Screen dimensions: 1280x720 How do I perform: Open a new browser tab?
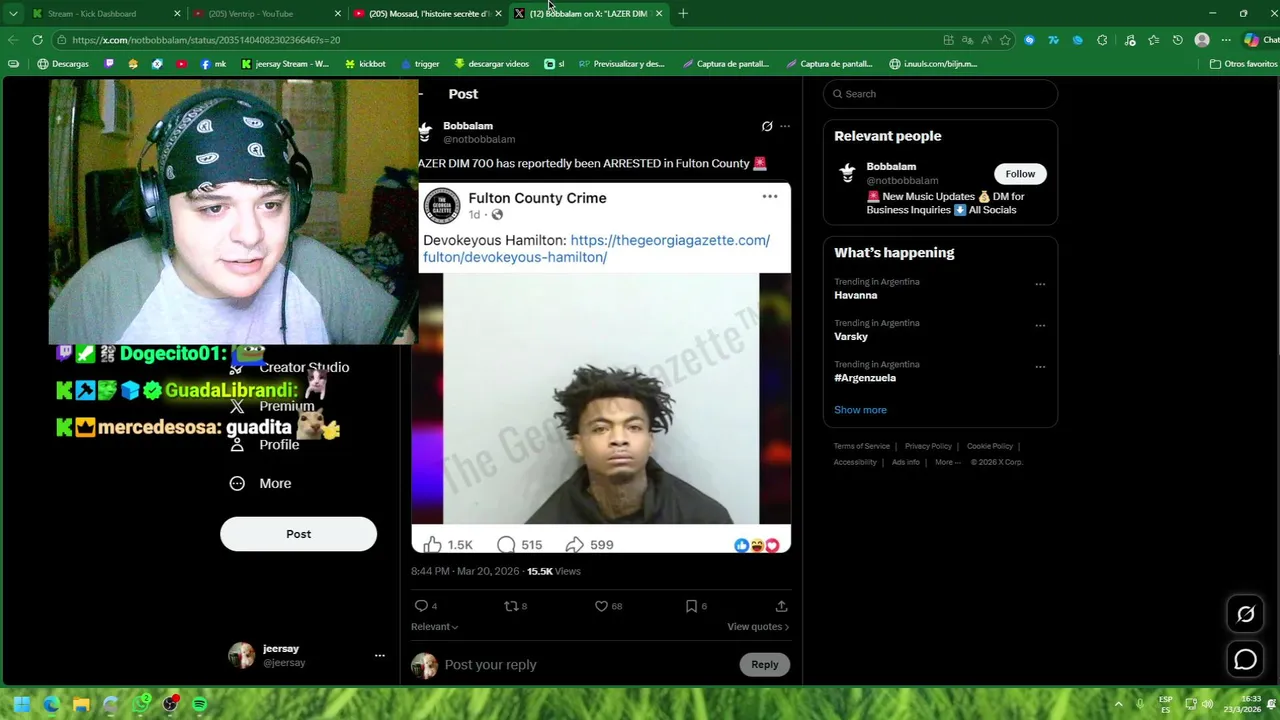point(683,14)
